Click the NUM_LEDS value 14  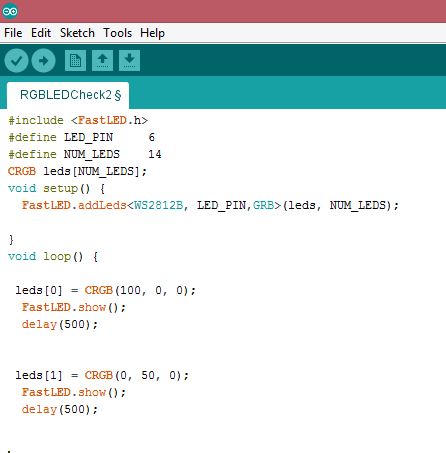pyautogui.click(x=155, y=154)
